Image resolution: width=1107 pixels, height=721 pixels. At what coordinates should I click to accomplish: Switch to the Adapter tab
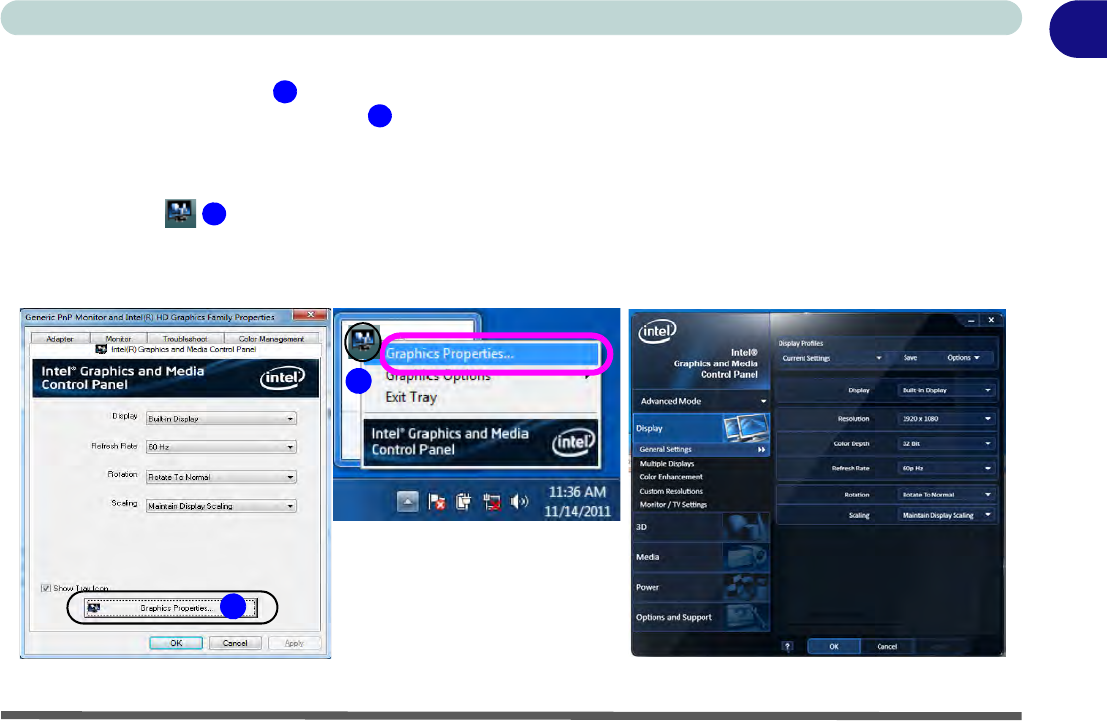pos(60,338)
